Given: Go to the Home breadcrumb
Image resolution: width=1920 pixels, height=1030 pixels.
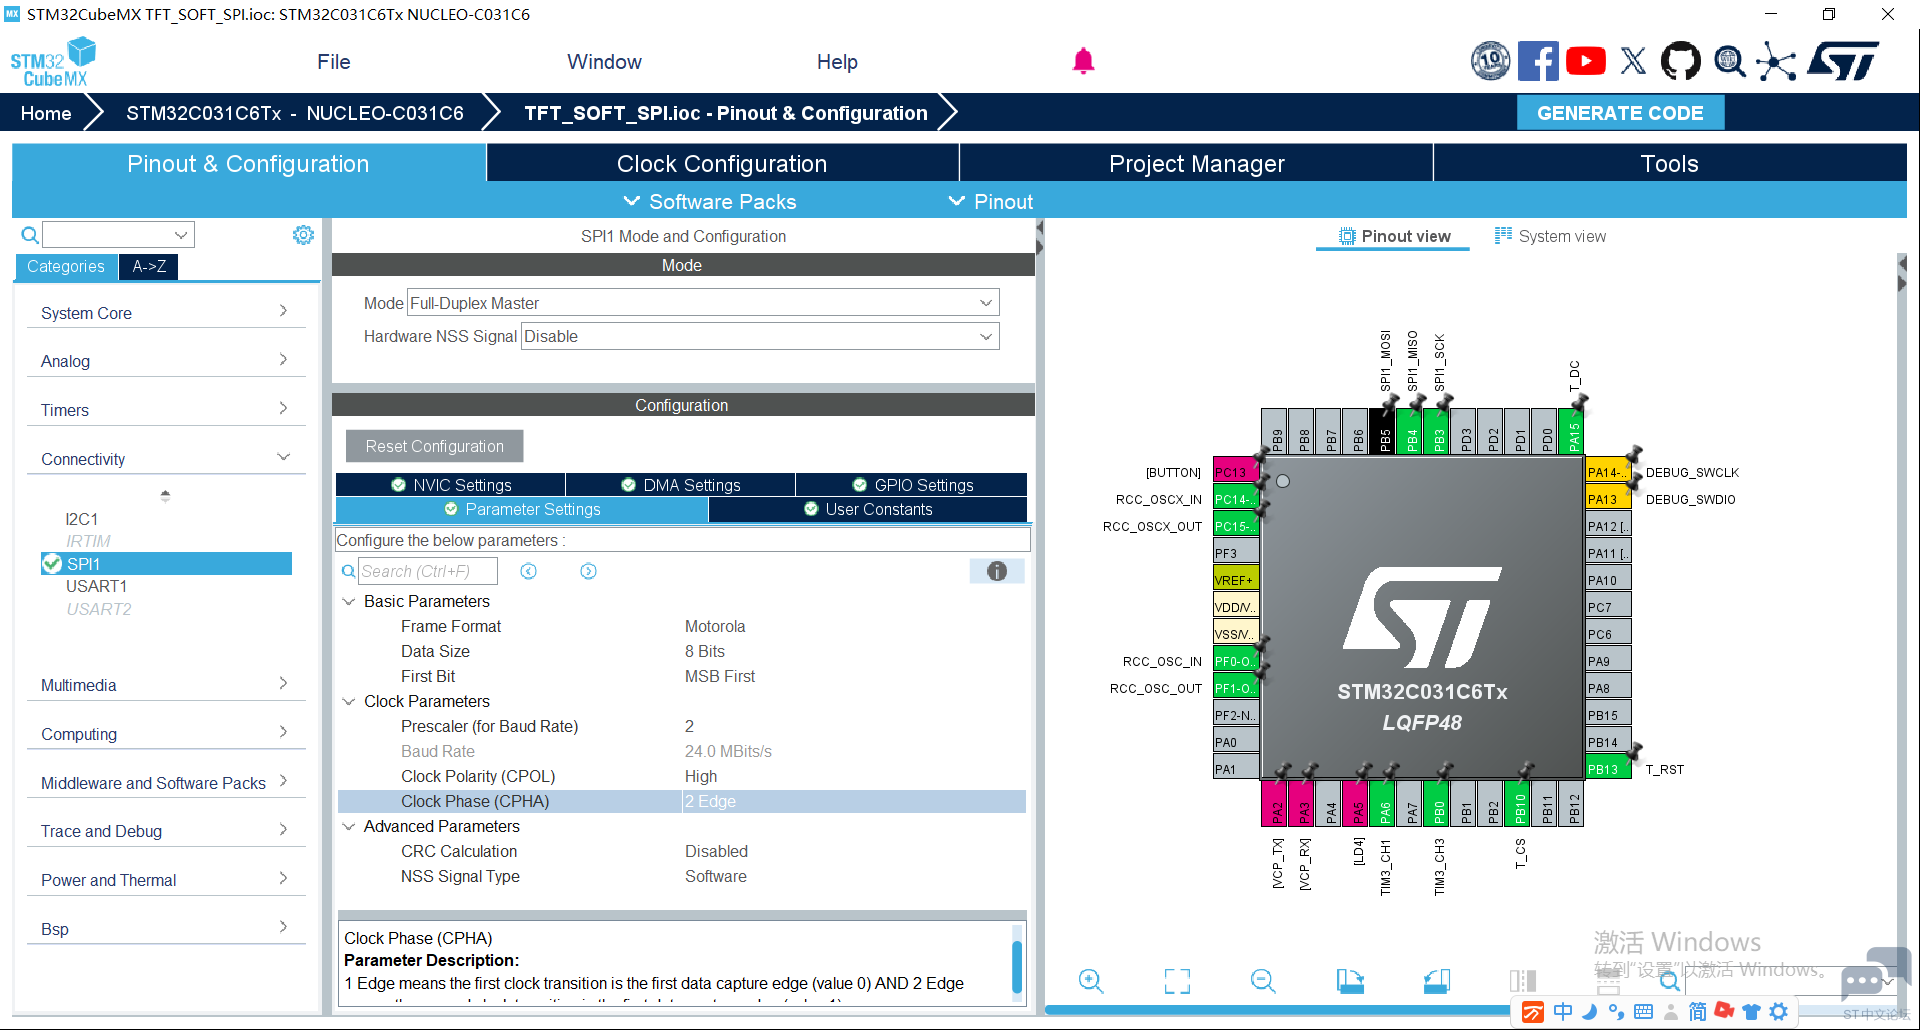Looking at the screenshot, I should [x=46, y=113].
